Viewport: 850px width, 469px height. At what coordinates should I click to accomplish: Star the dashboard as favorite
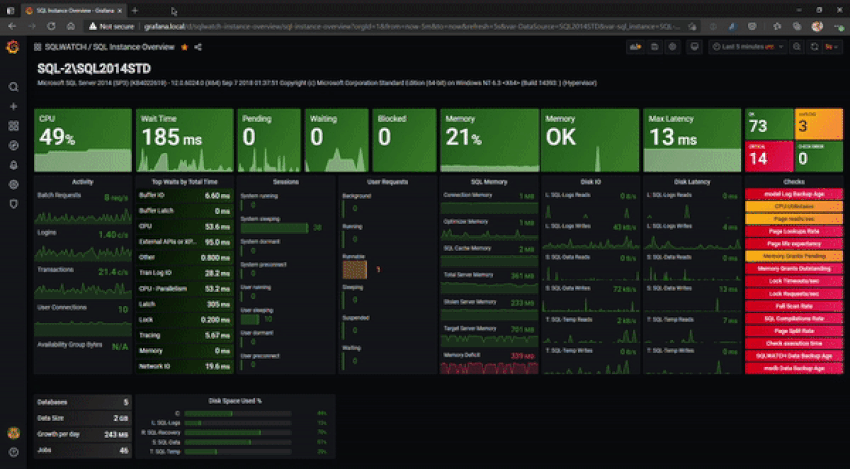point(184,47)
